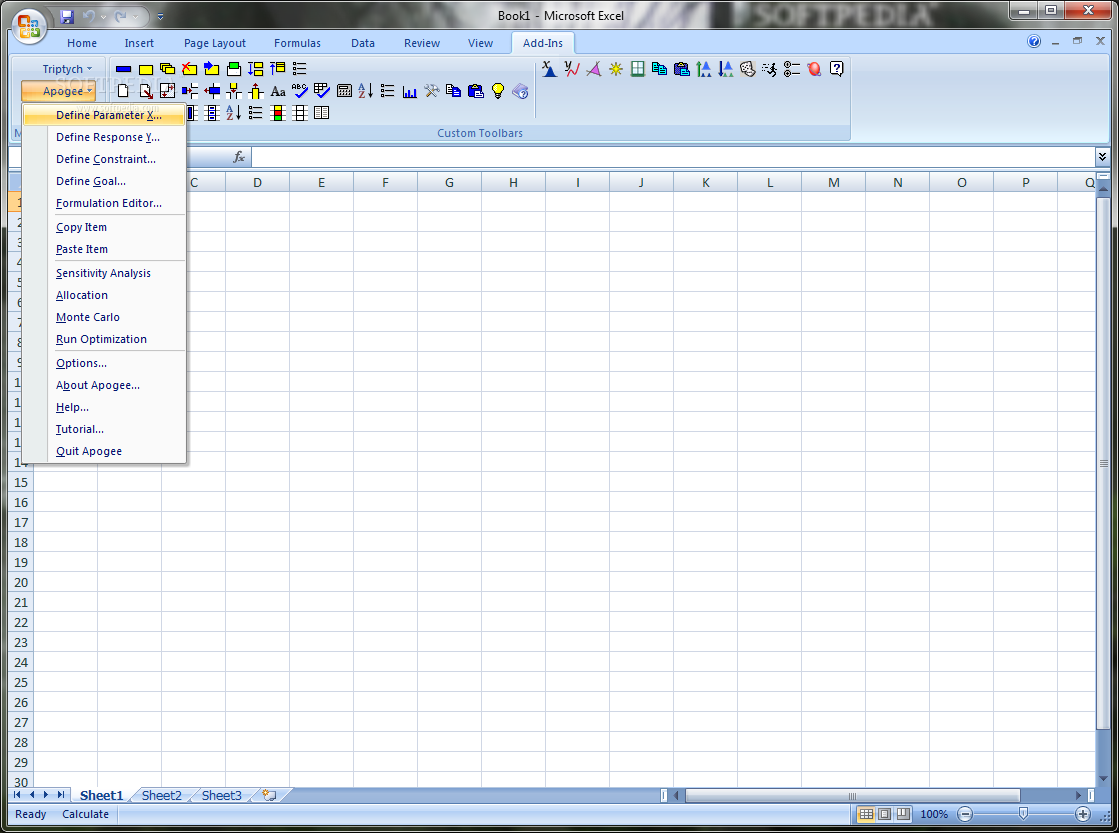This screenshot has width=1119, height=833.
Task: Choose Monte Carlo from the menu
Action: point(104,317)
